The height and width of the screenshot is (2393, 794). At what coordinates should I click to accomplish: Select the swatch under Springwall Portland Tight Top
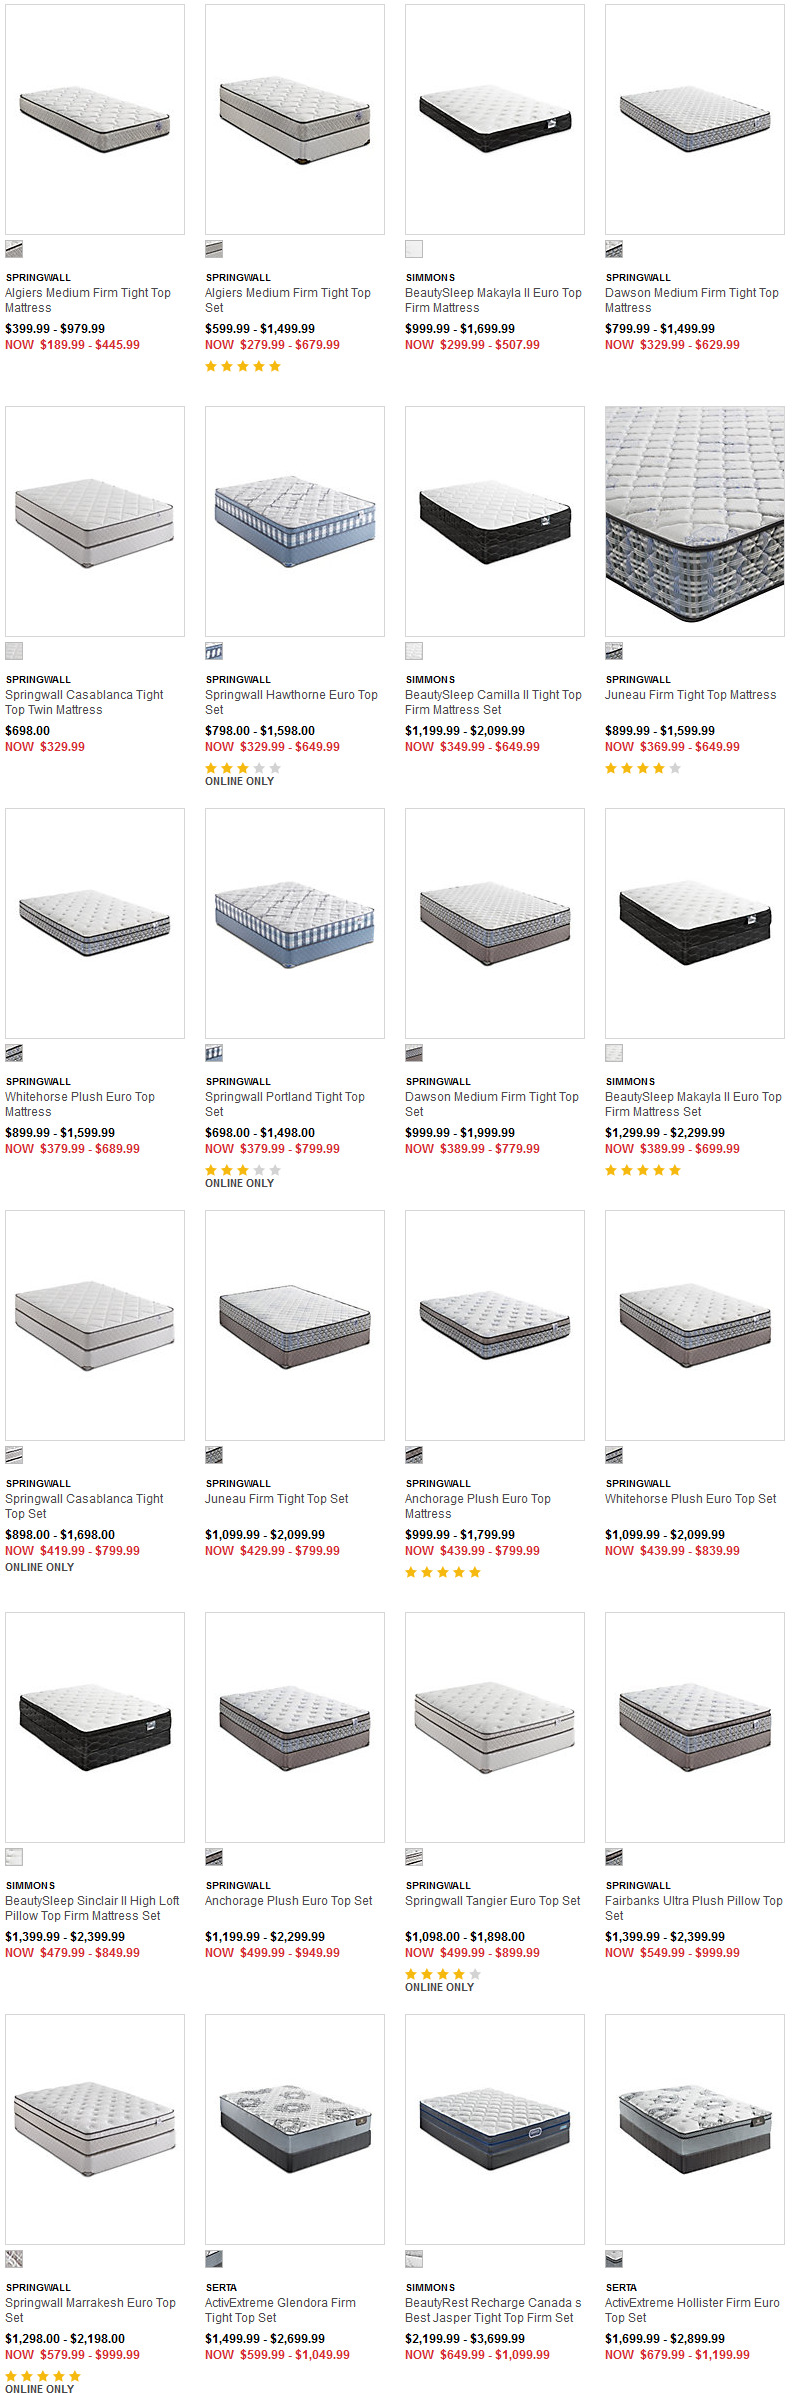(214, 1053)
